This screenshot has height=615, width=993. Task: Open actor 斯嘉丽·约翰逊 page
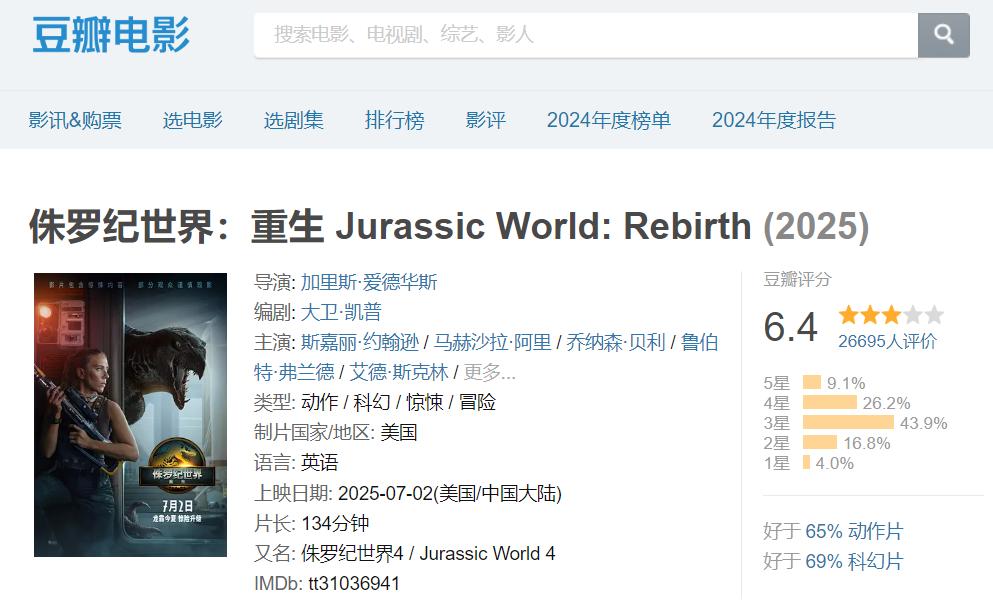click(360, 343)
